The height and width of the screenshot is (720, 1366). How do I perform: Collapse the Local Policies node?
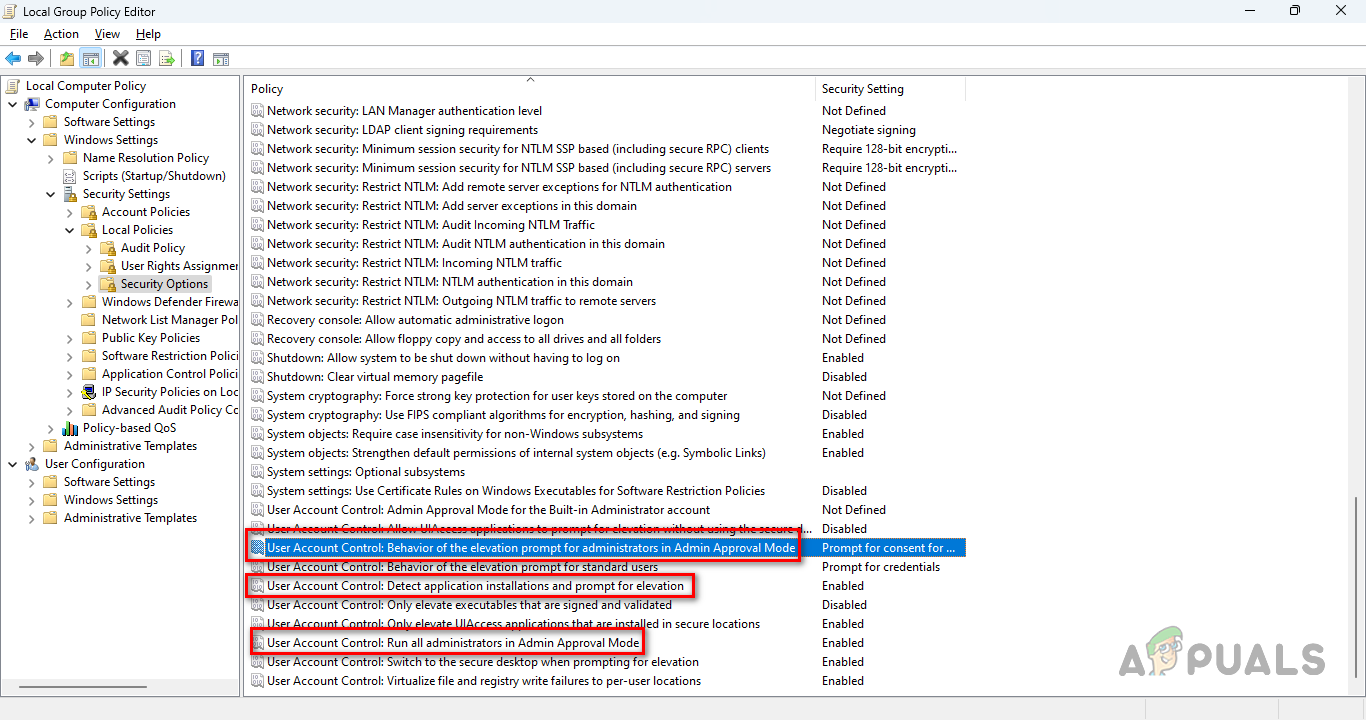(x=69, y=229)
